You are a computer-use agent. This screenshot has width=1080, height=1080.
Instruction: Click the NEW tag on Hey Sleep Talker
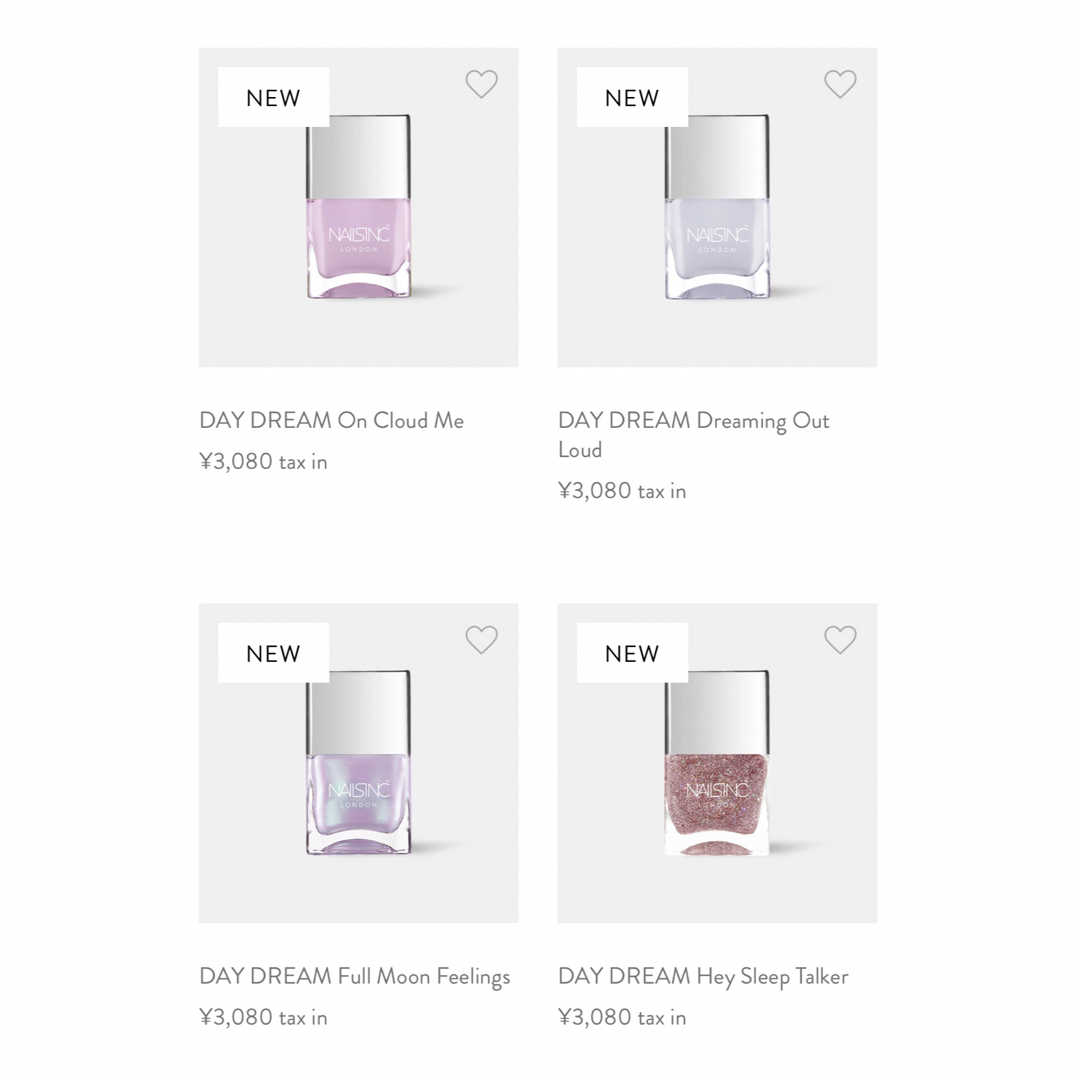pyautogui.click(x=631, y=653)
